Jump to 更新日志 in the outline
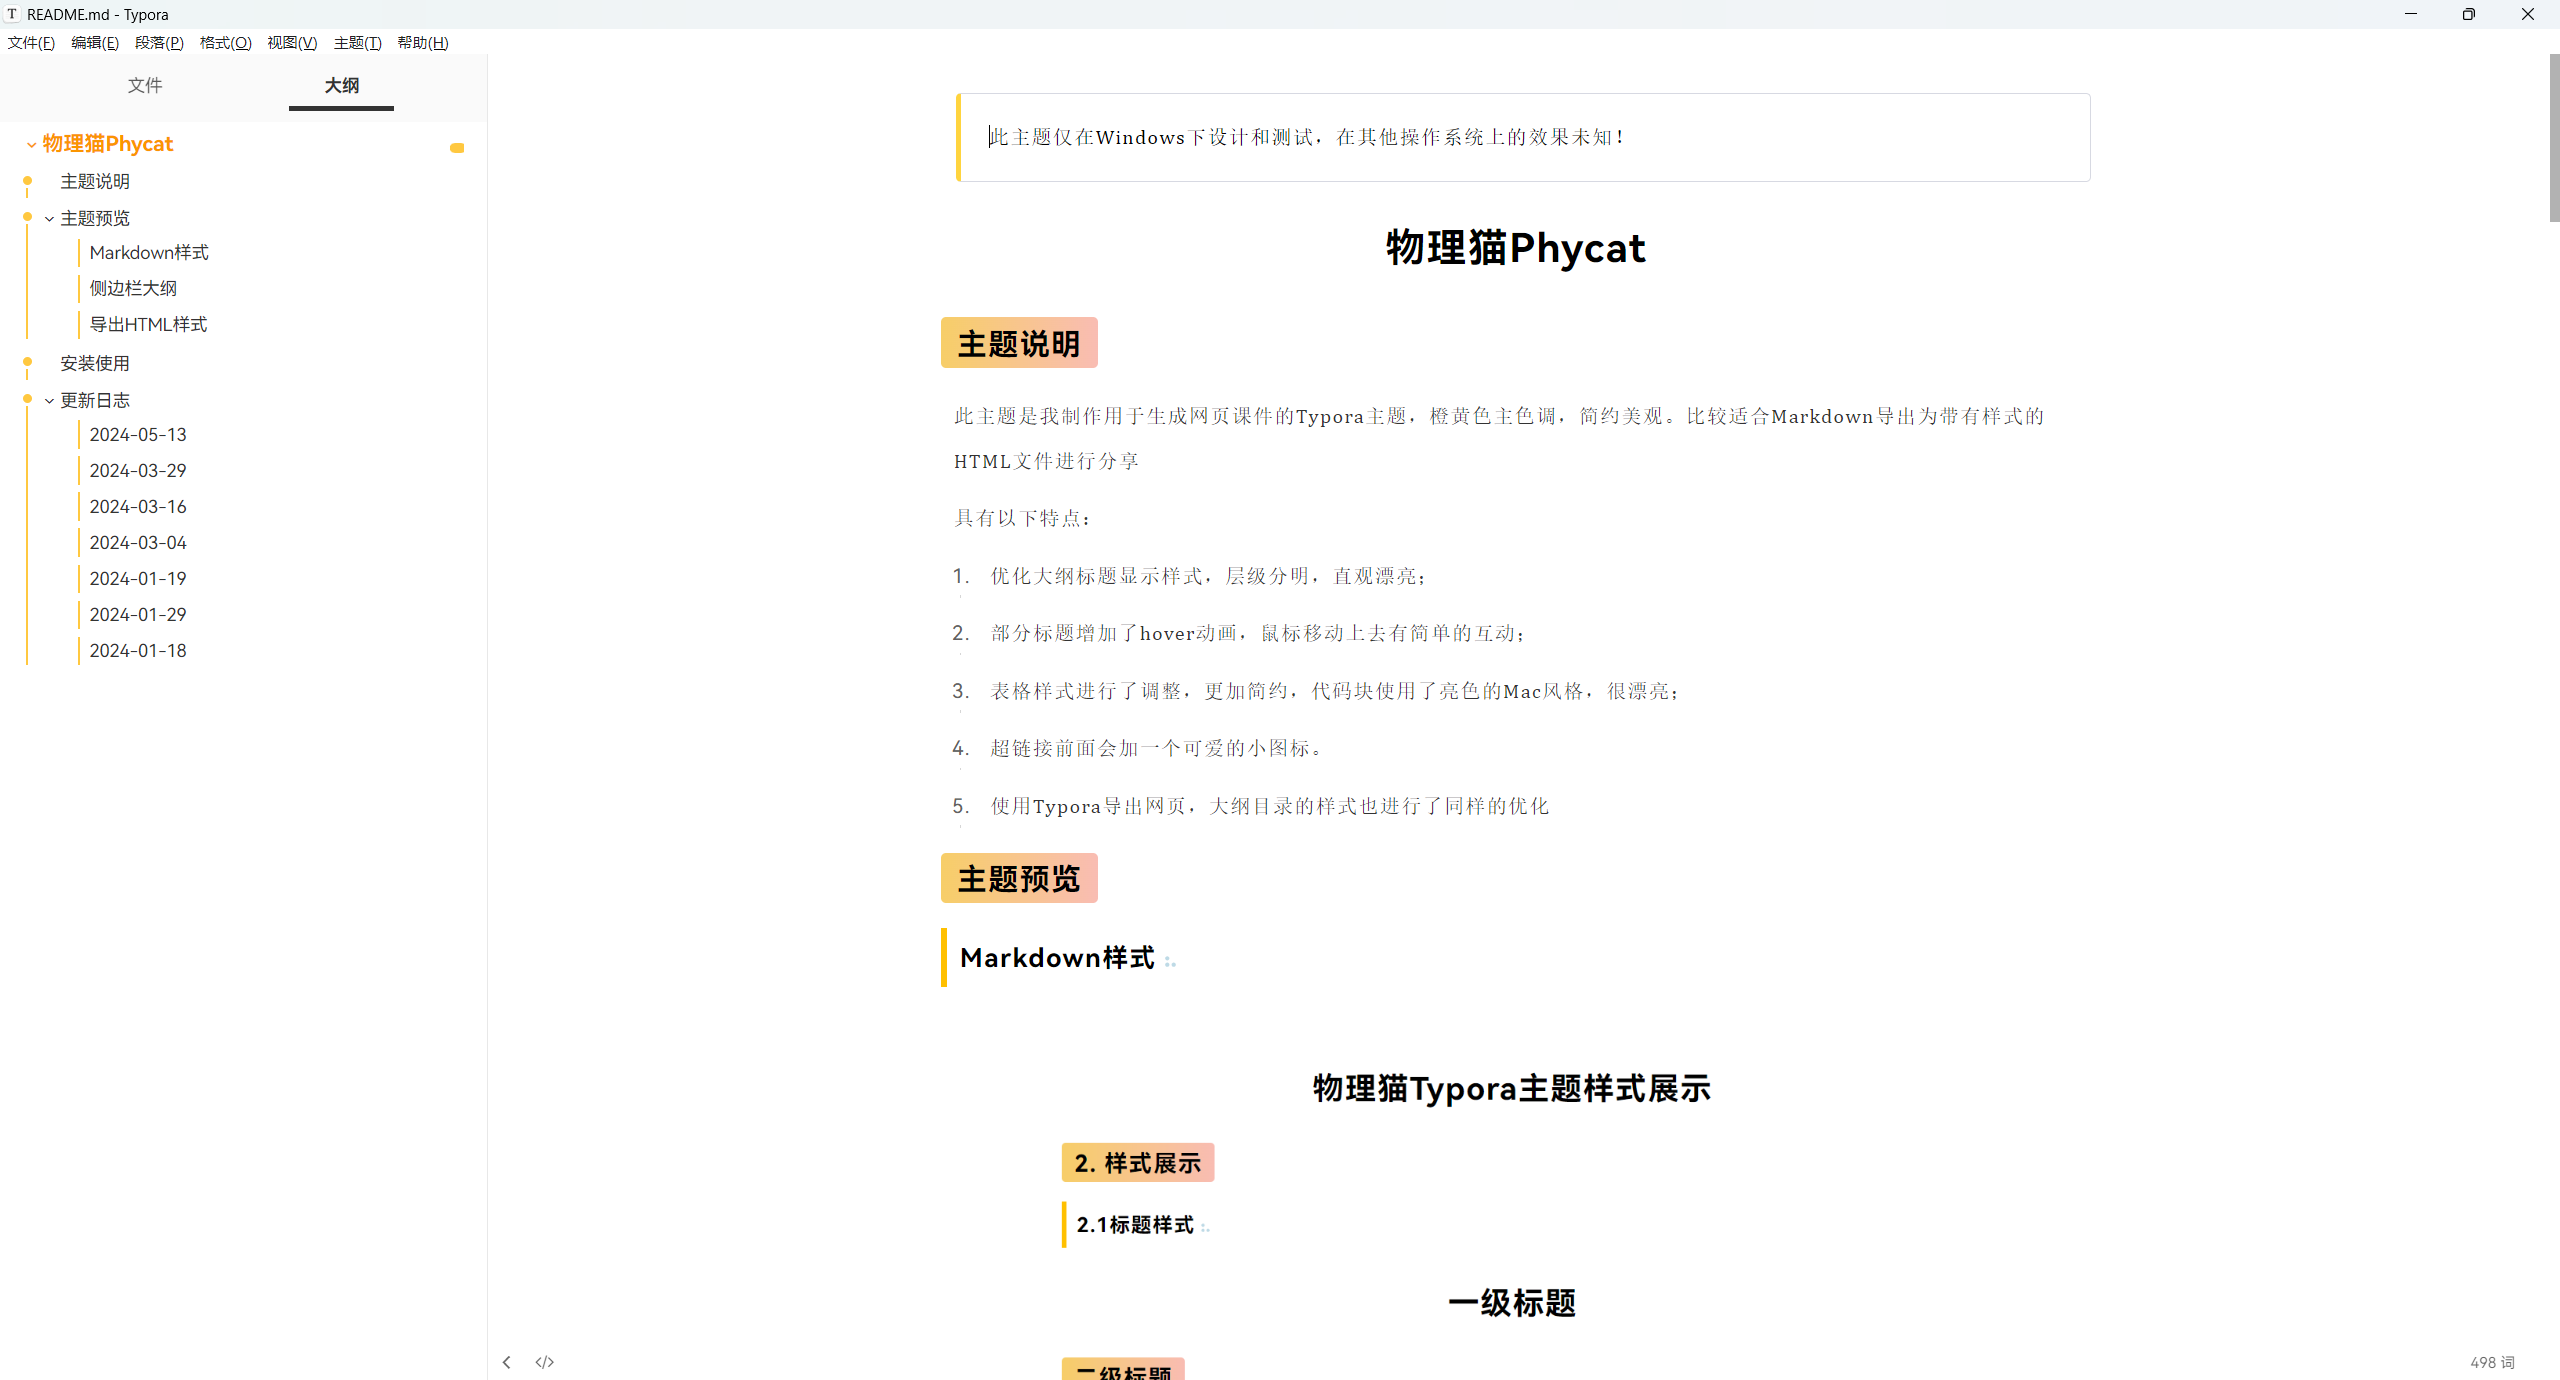This screenshot has height=1380, width=2560. [x=95, y=400]
